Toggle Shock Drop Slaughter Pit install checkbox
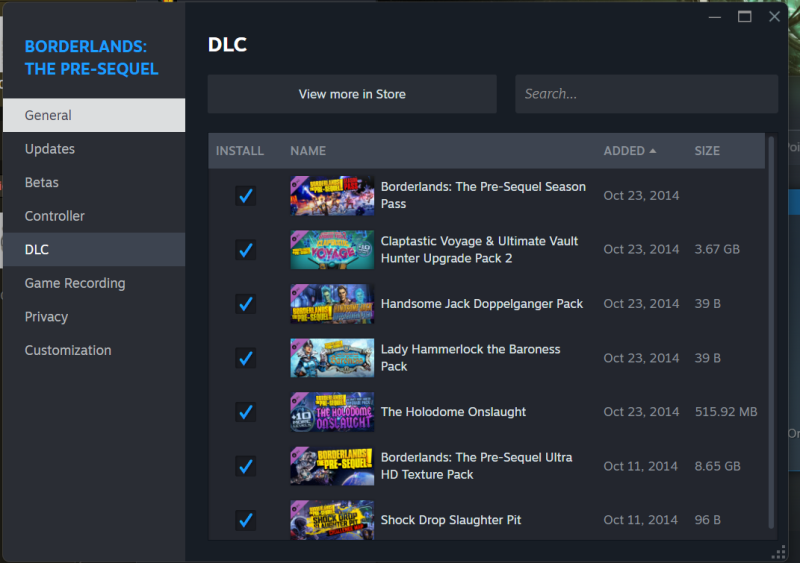This screenshot has width=800, height=563. (245, 520)
